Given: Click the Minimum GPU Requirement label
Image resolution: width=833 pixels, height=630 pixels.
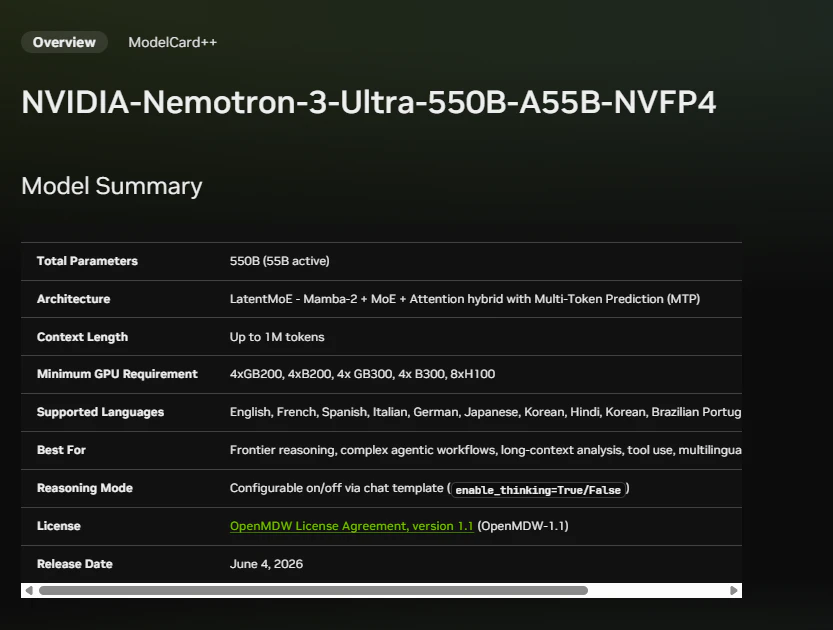Looking at the screenshot, I should (117, 374).
